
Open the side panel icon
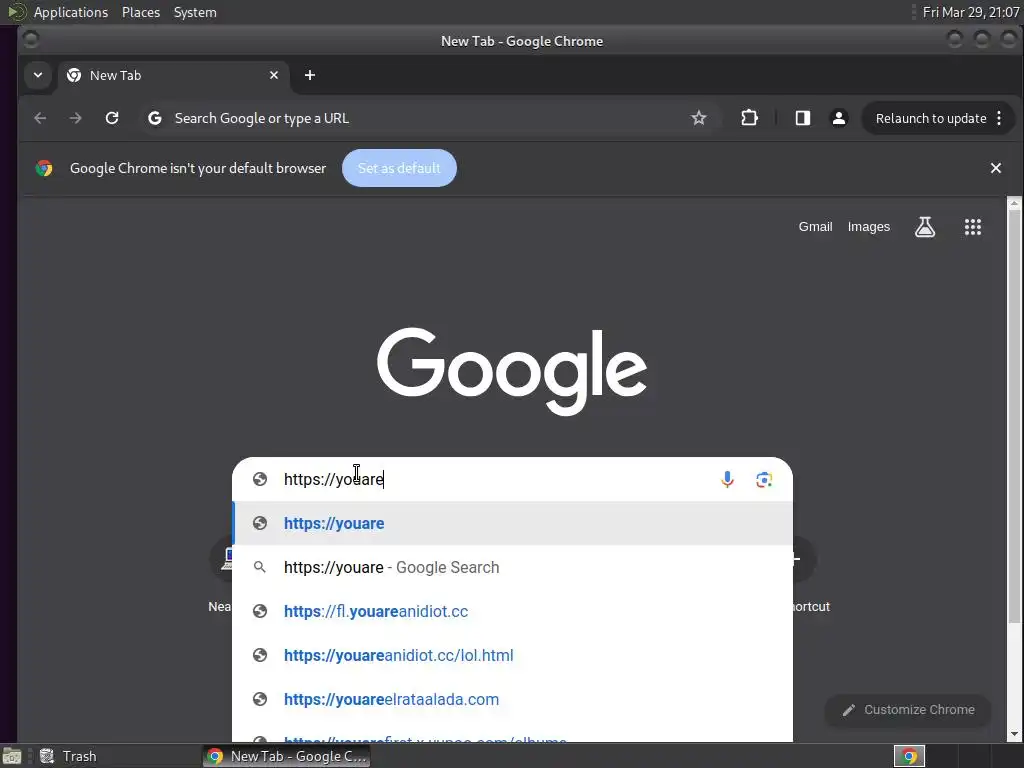803,118
